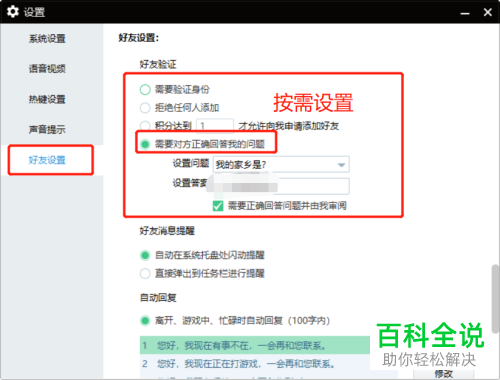Image resolution: width=500 pixels, height=380 pixels.
Task: Click the 积分 value input box
Action: (215, 126)
